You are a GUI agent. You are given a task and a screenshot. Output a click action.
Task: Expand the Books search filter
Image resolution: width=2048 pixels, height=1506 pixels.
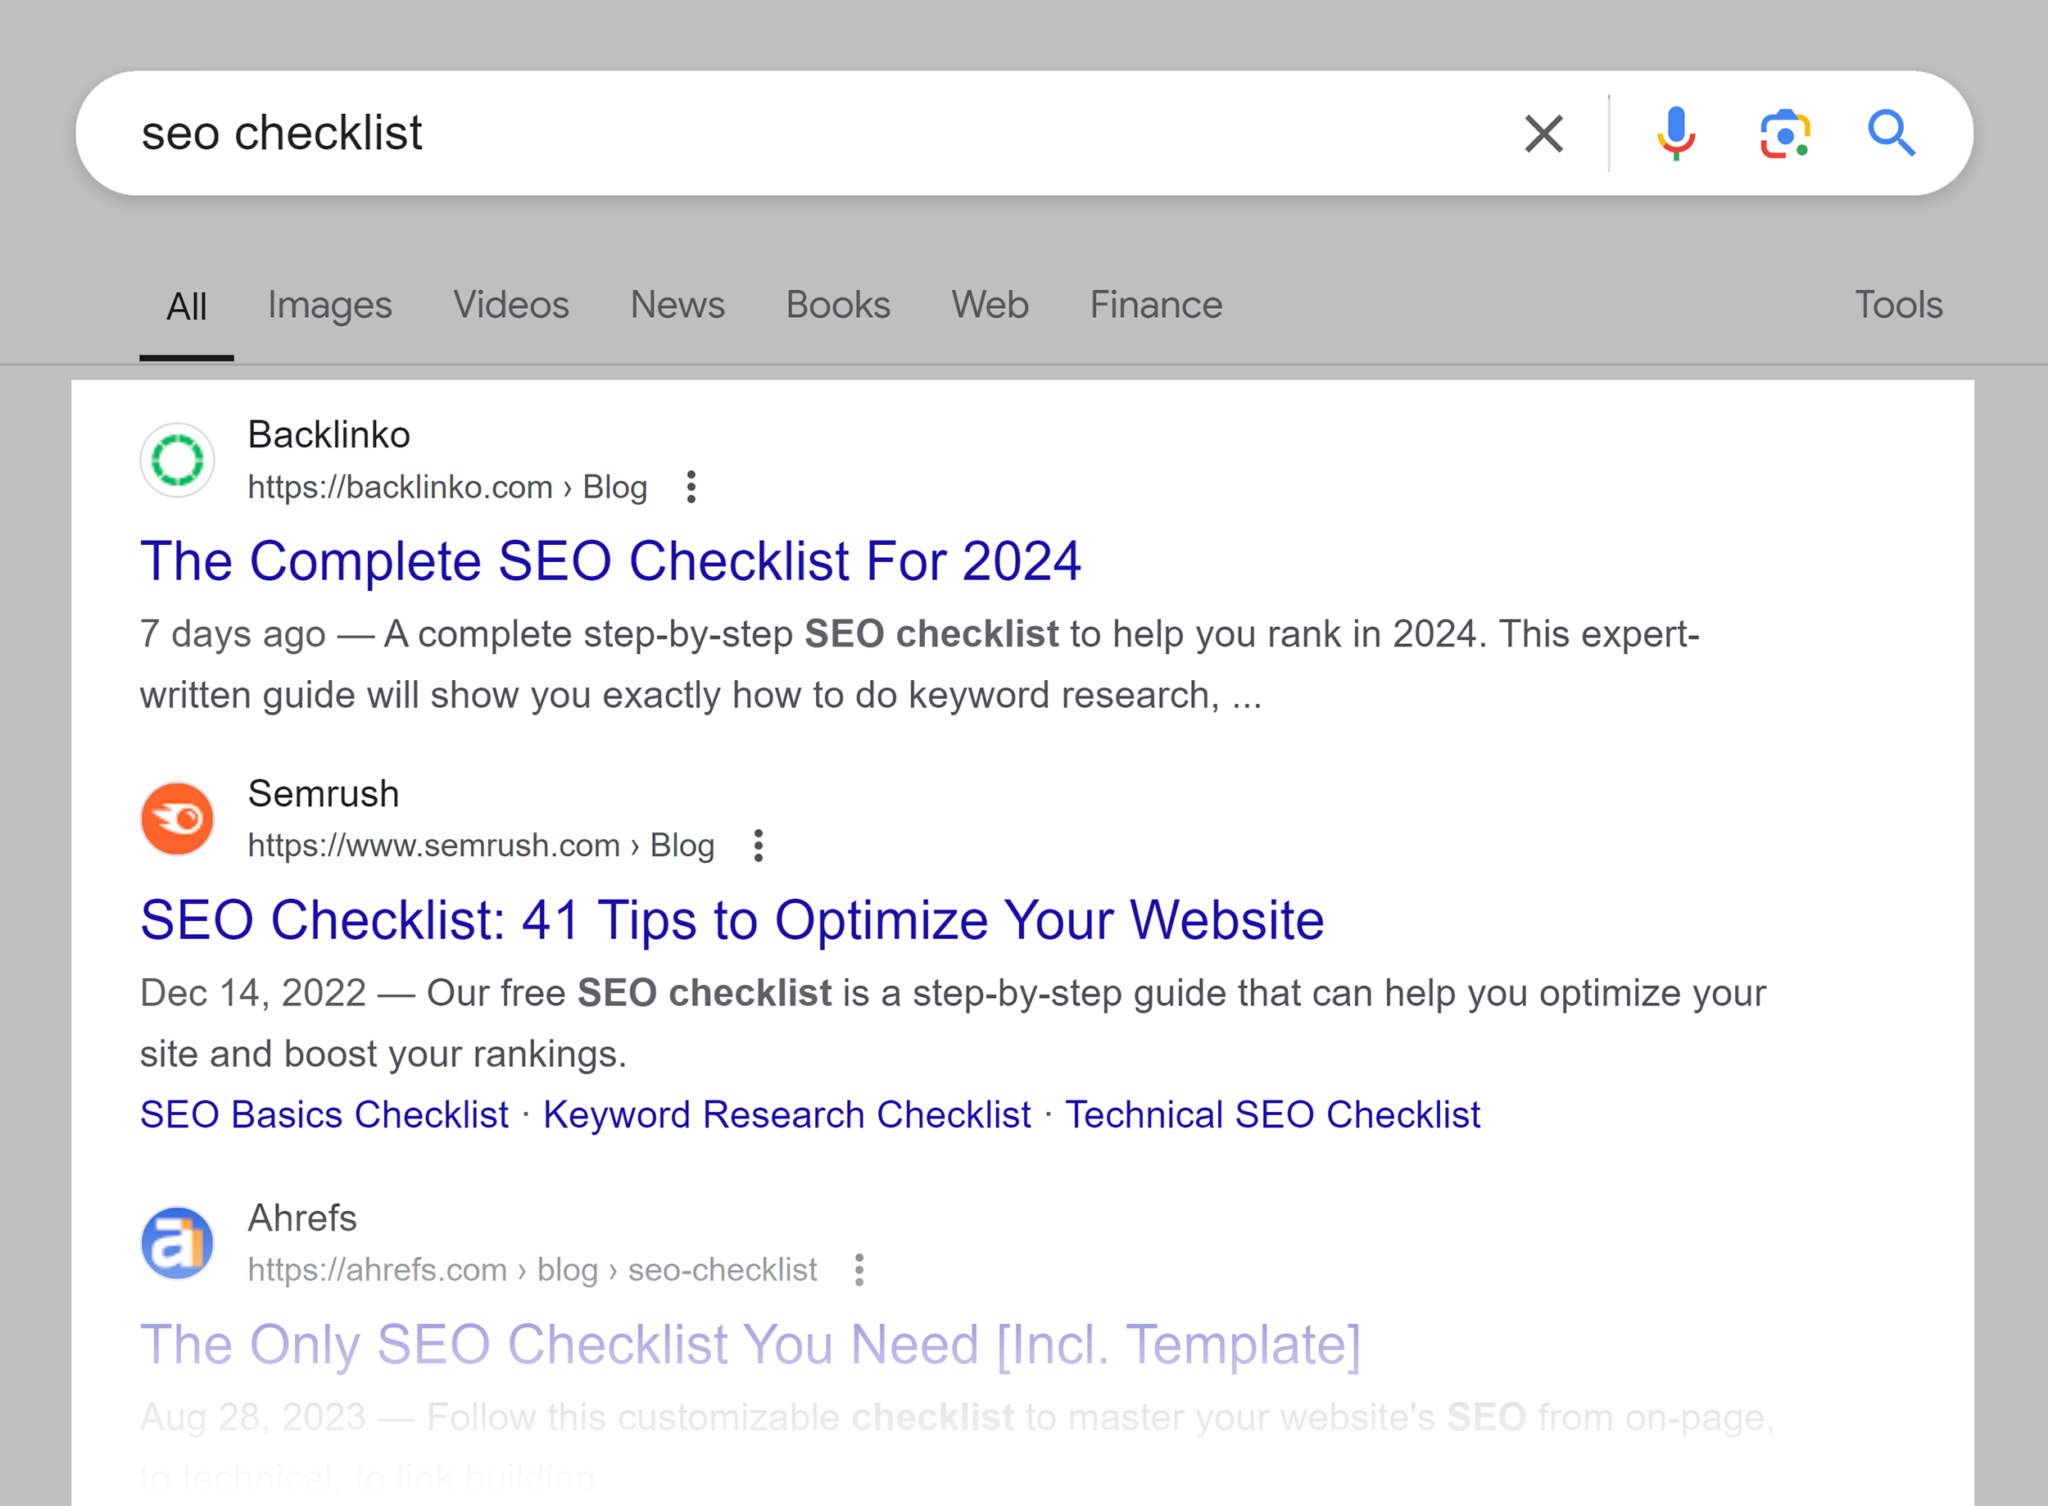(x=838, y=305)
